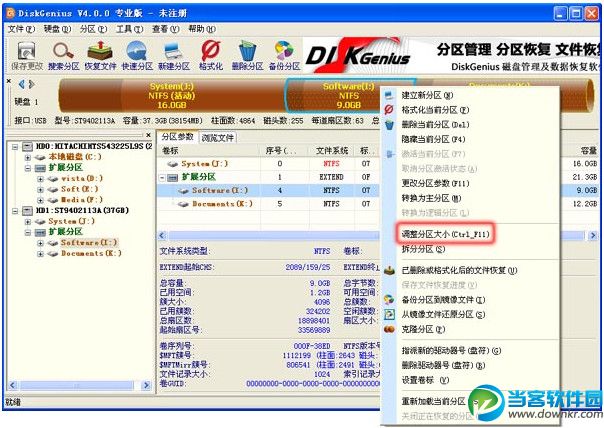The height and width of the screenshot is (428, 604).
Task: Select HD1:ST9402113A(37GB) disk in tree
Action: tap(82, 210)
